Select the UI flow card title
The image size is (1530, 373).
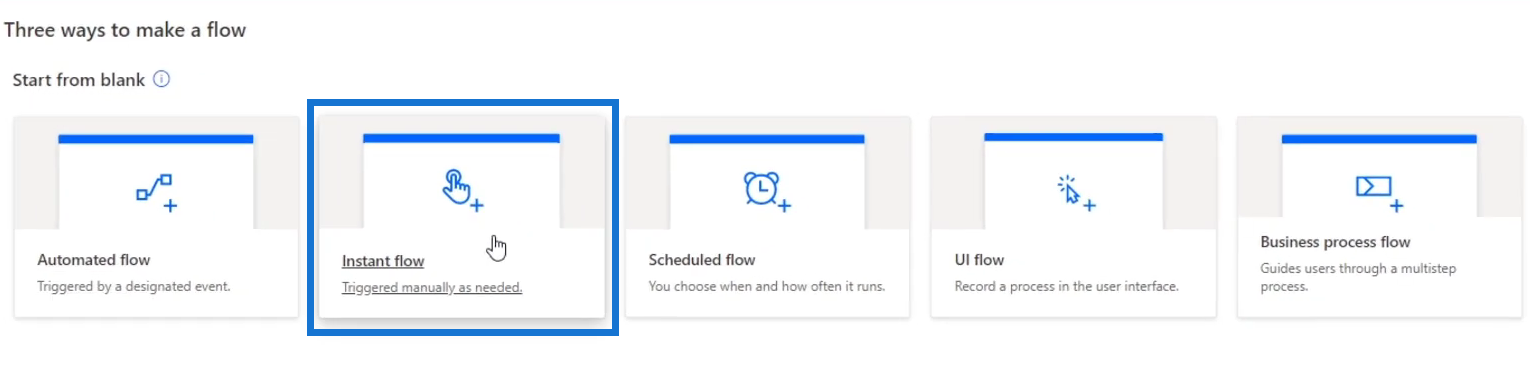(979, 260)
